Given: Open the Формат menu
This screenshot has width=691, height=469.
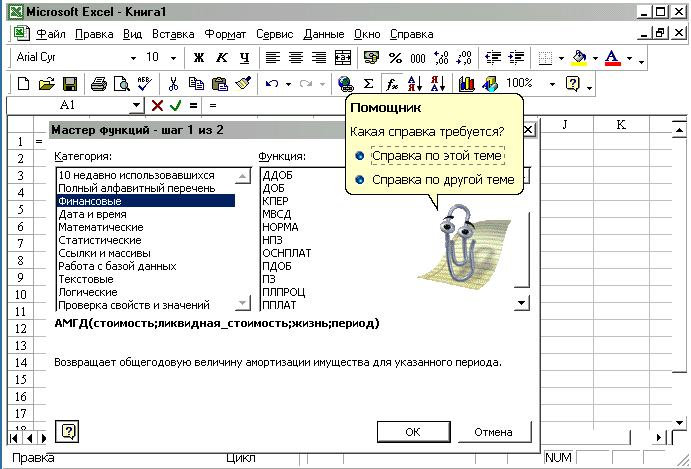Looking at the screenshot, I should point(225,34).
